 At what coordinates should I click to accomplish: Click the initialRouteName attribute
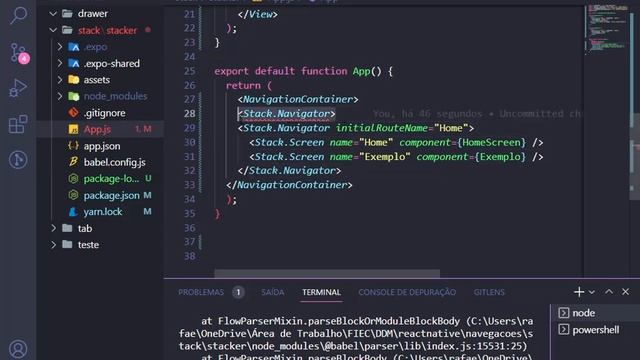point(382,128)
